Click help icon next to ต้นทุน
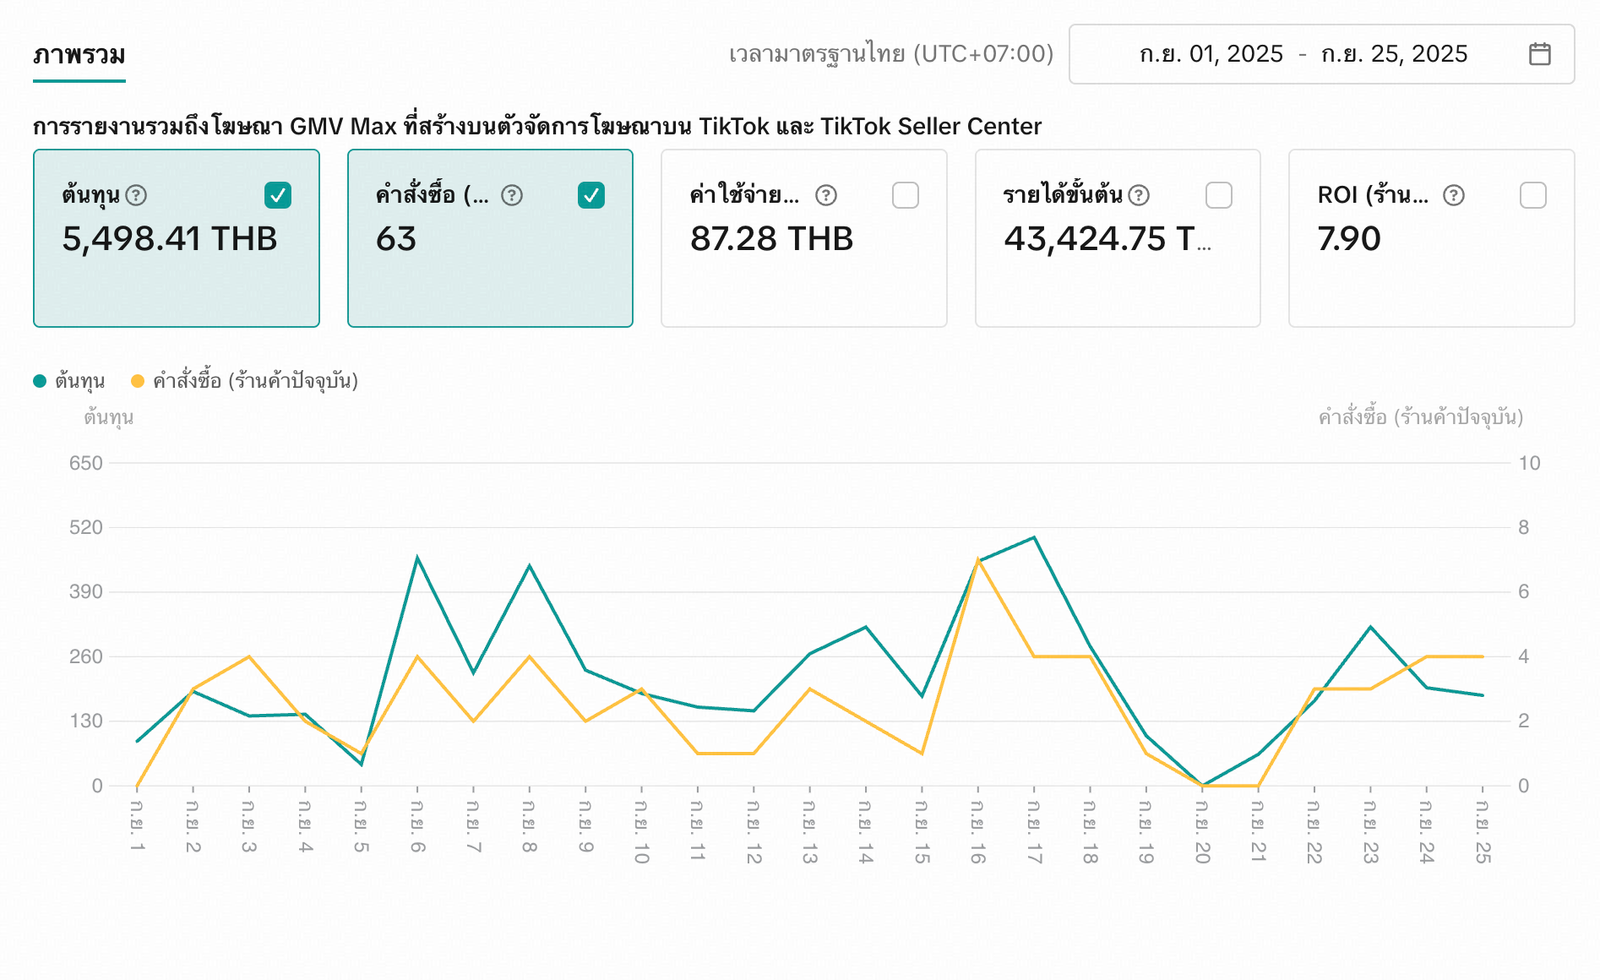Screen dimensions: 1600x980 [136, 195]
